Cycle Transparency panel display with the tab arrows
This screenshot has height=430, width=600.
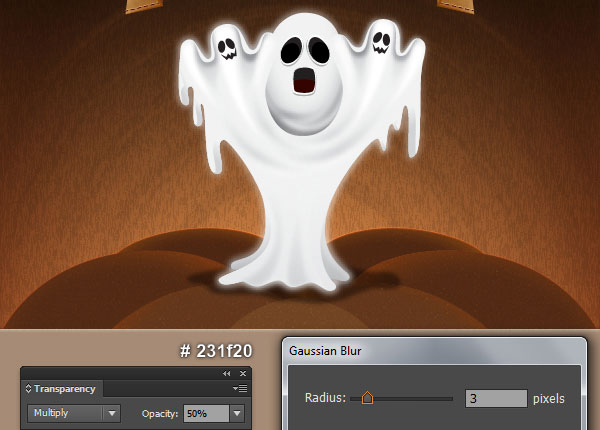(28, 389)
